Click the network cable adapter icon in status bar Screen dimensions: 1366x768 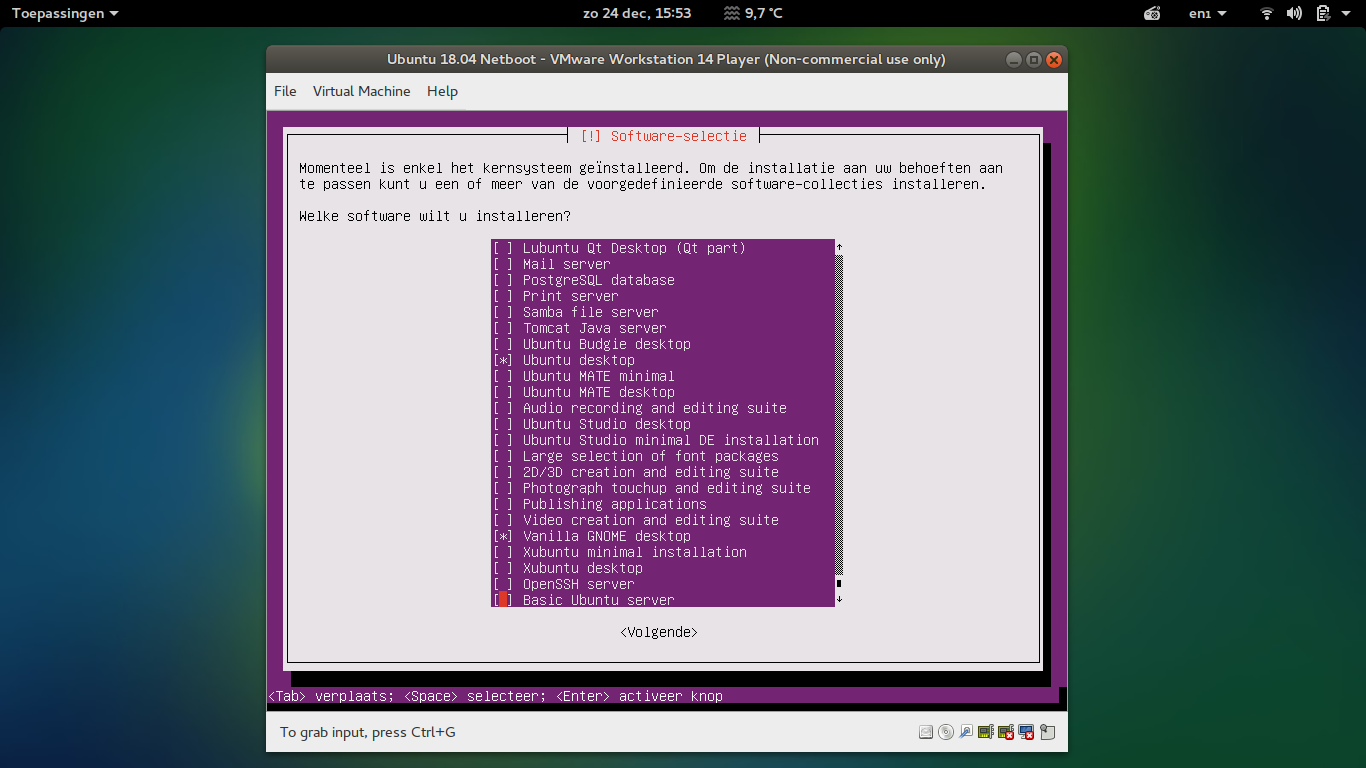tap(966, 732)
